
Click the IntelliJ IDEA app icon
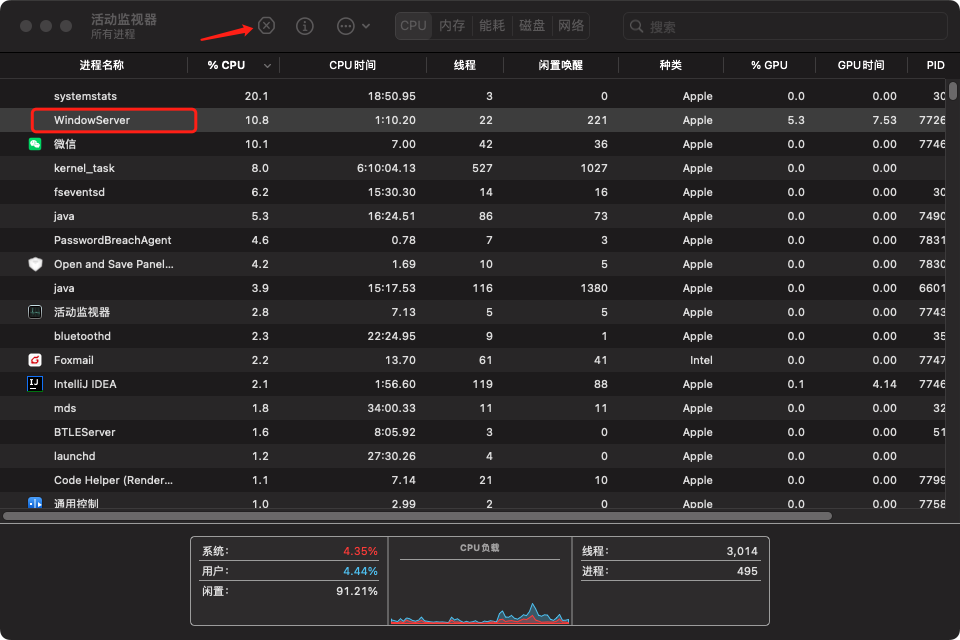tap(35, 384)
